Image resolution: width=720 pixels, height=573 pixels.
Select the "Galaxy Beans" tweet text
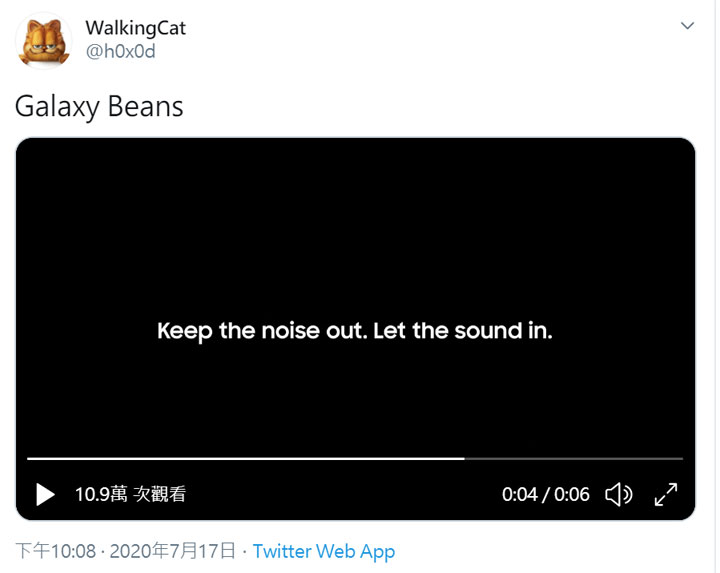(x=99, y=107)
